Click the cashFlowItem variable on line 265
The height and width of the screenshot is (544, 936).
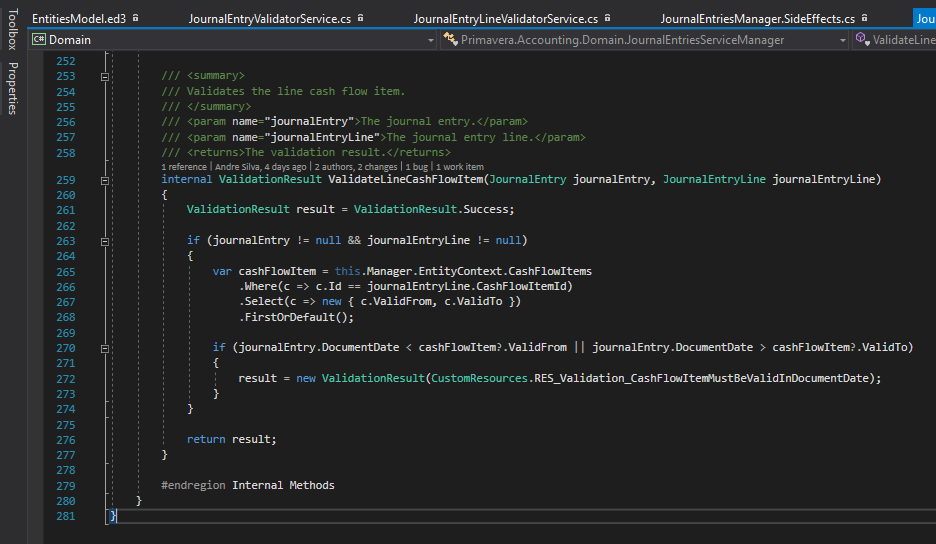tap(277, 271)
